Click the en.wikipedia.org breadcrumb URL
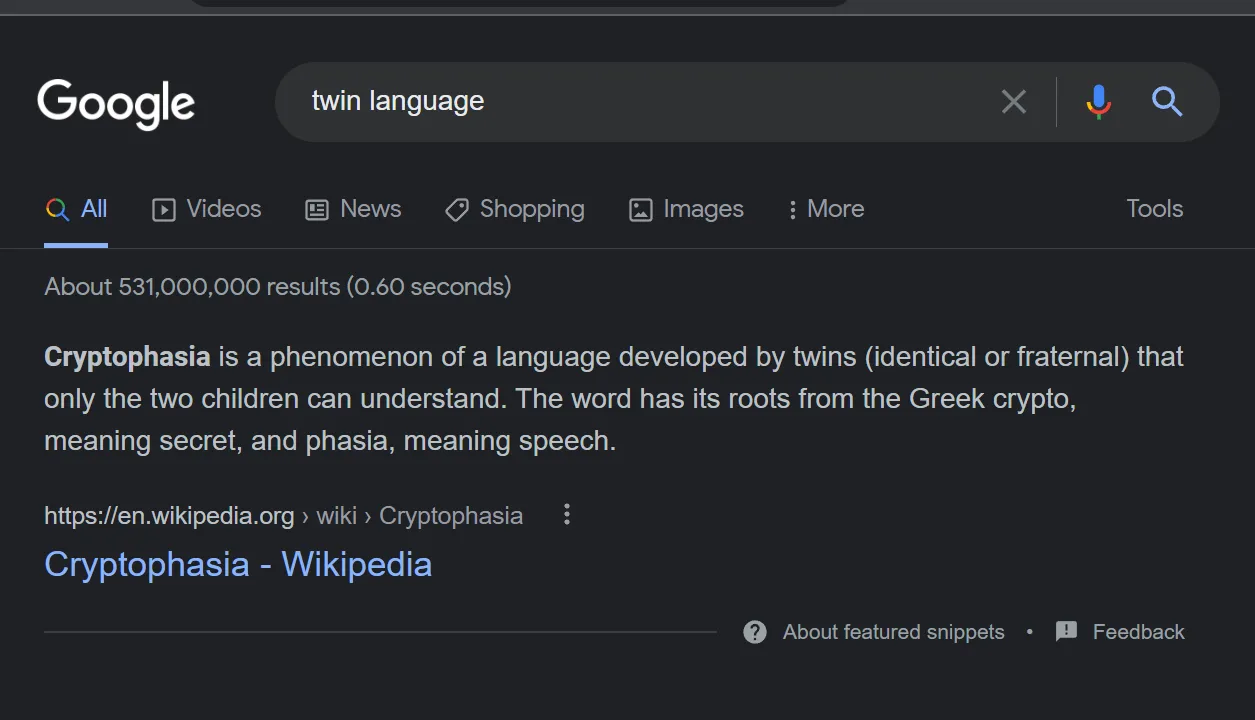The width and height of the screenshot is (1255, 720). [283, 516]
